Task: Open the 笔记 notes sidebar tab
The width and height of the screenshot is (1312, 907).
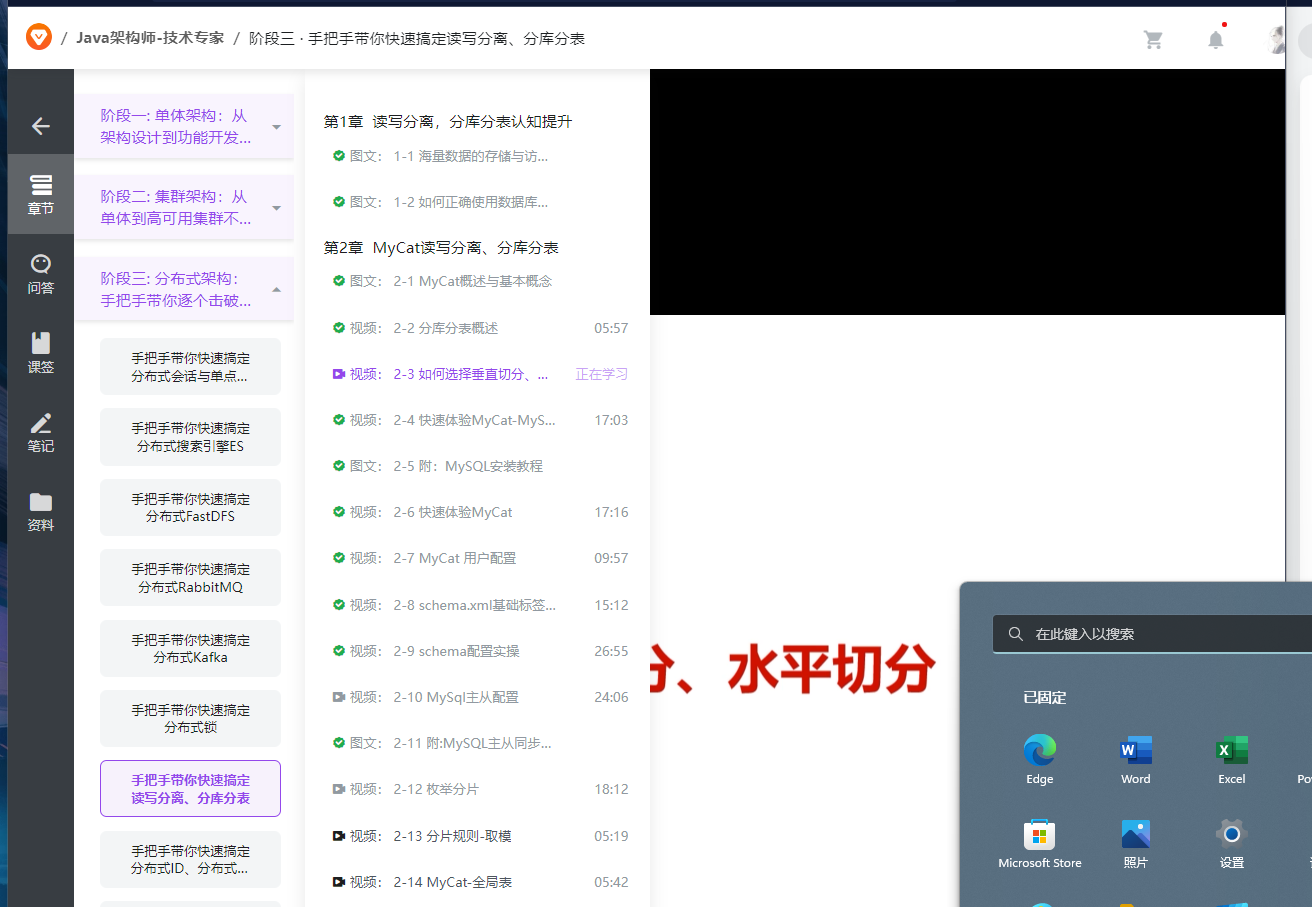Action: (x=41, y=431)
